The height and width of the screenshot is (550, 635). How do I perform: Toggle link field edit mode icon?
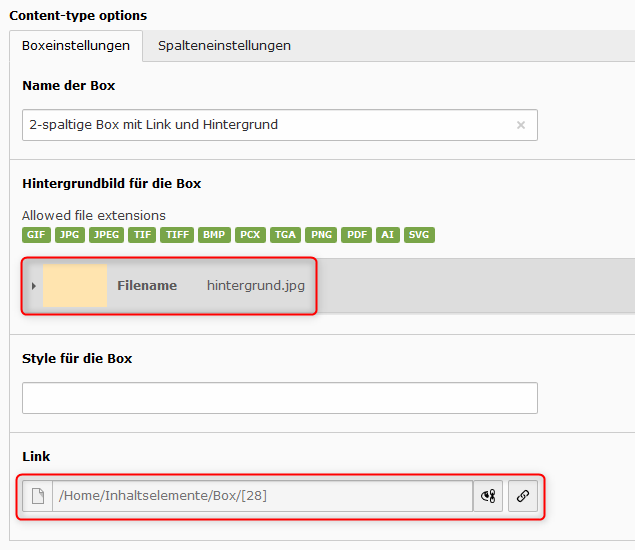(488, 496)
